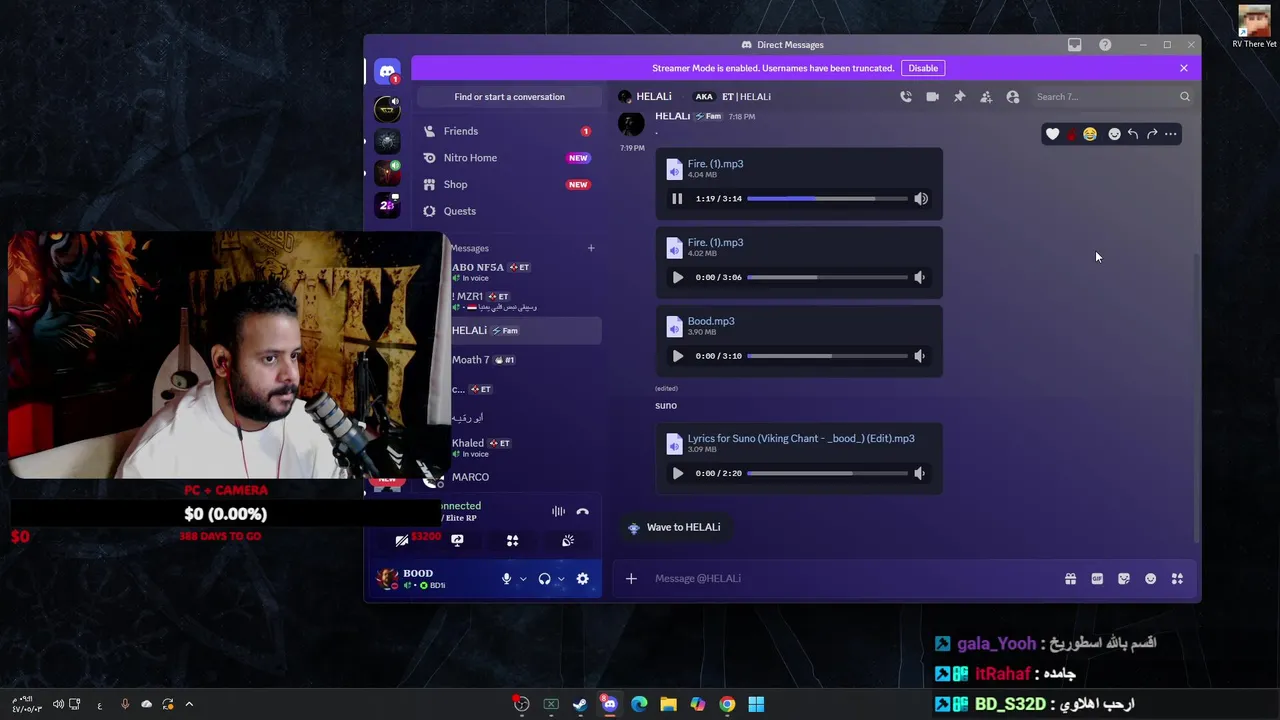
Task: Open Discord home direct messages button
Action: point(387,72)
